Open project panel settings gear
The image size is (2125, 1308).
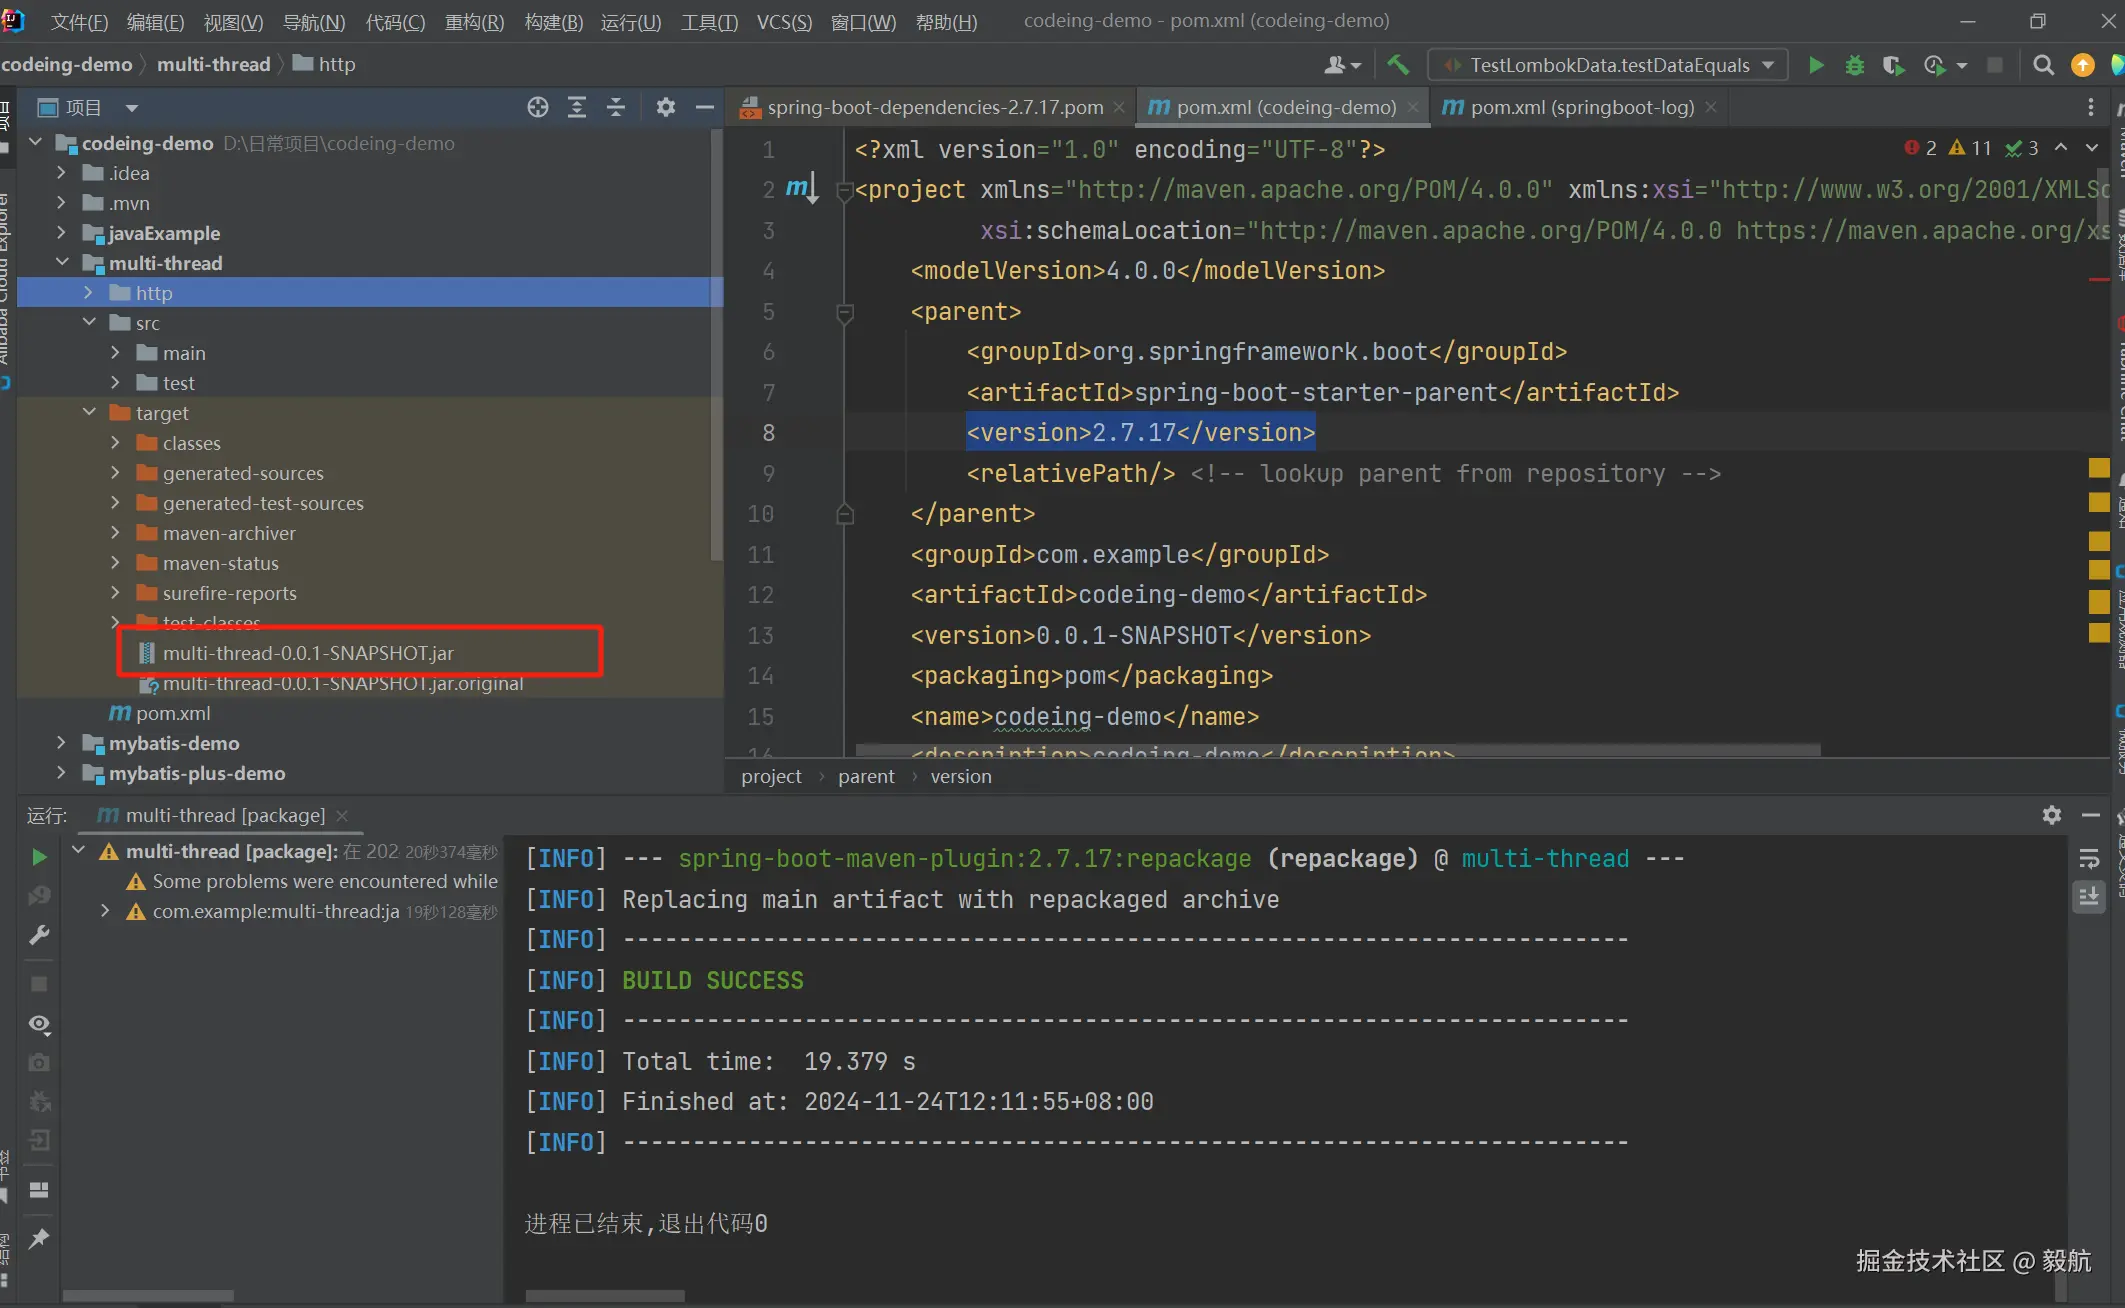[666, 107]
